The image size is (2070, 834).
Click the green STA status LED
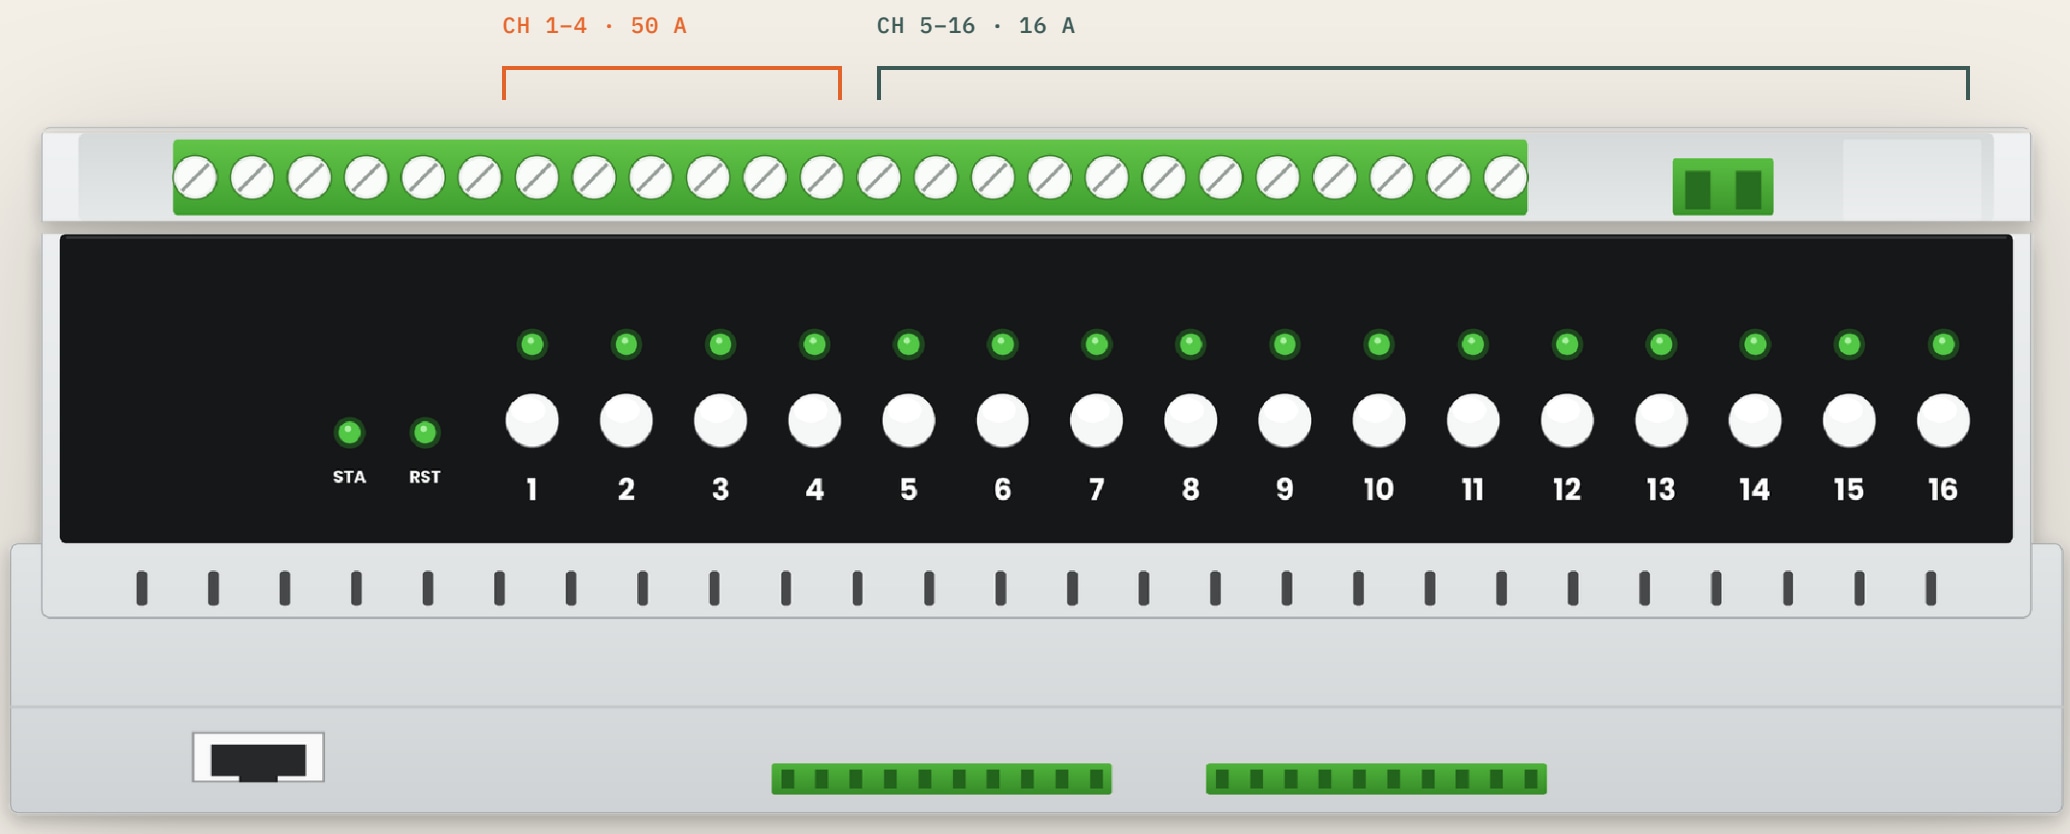(349, 432)
